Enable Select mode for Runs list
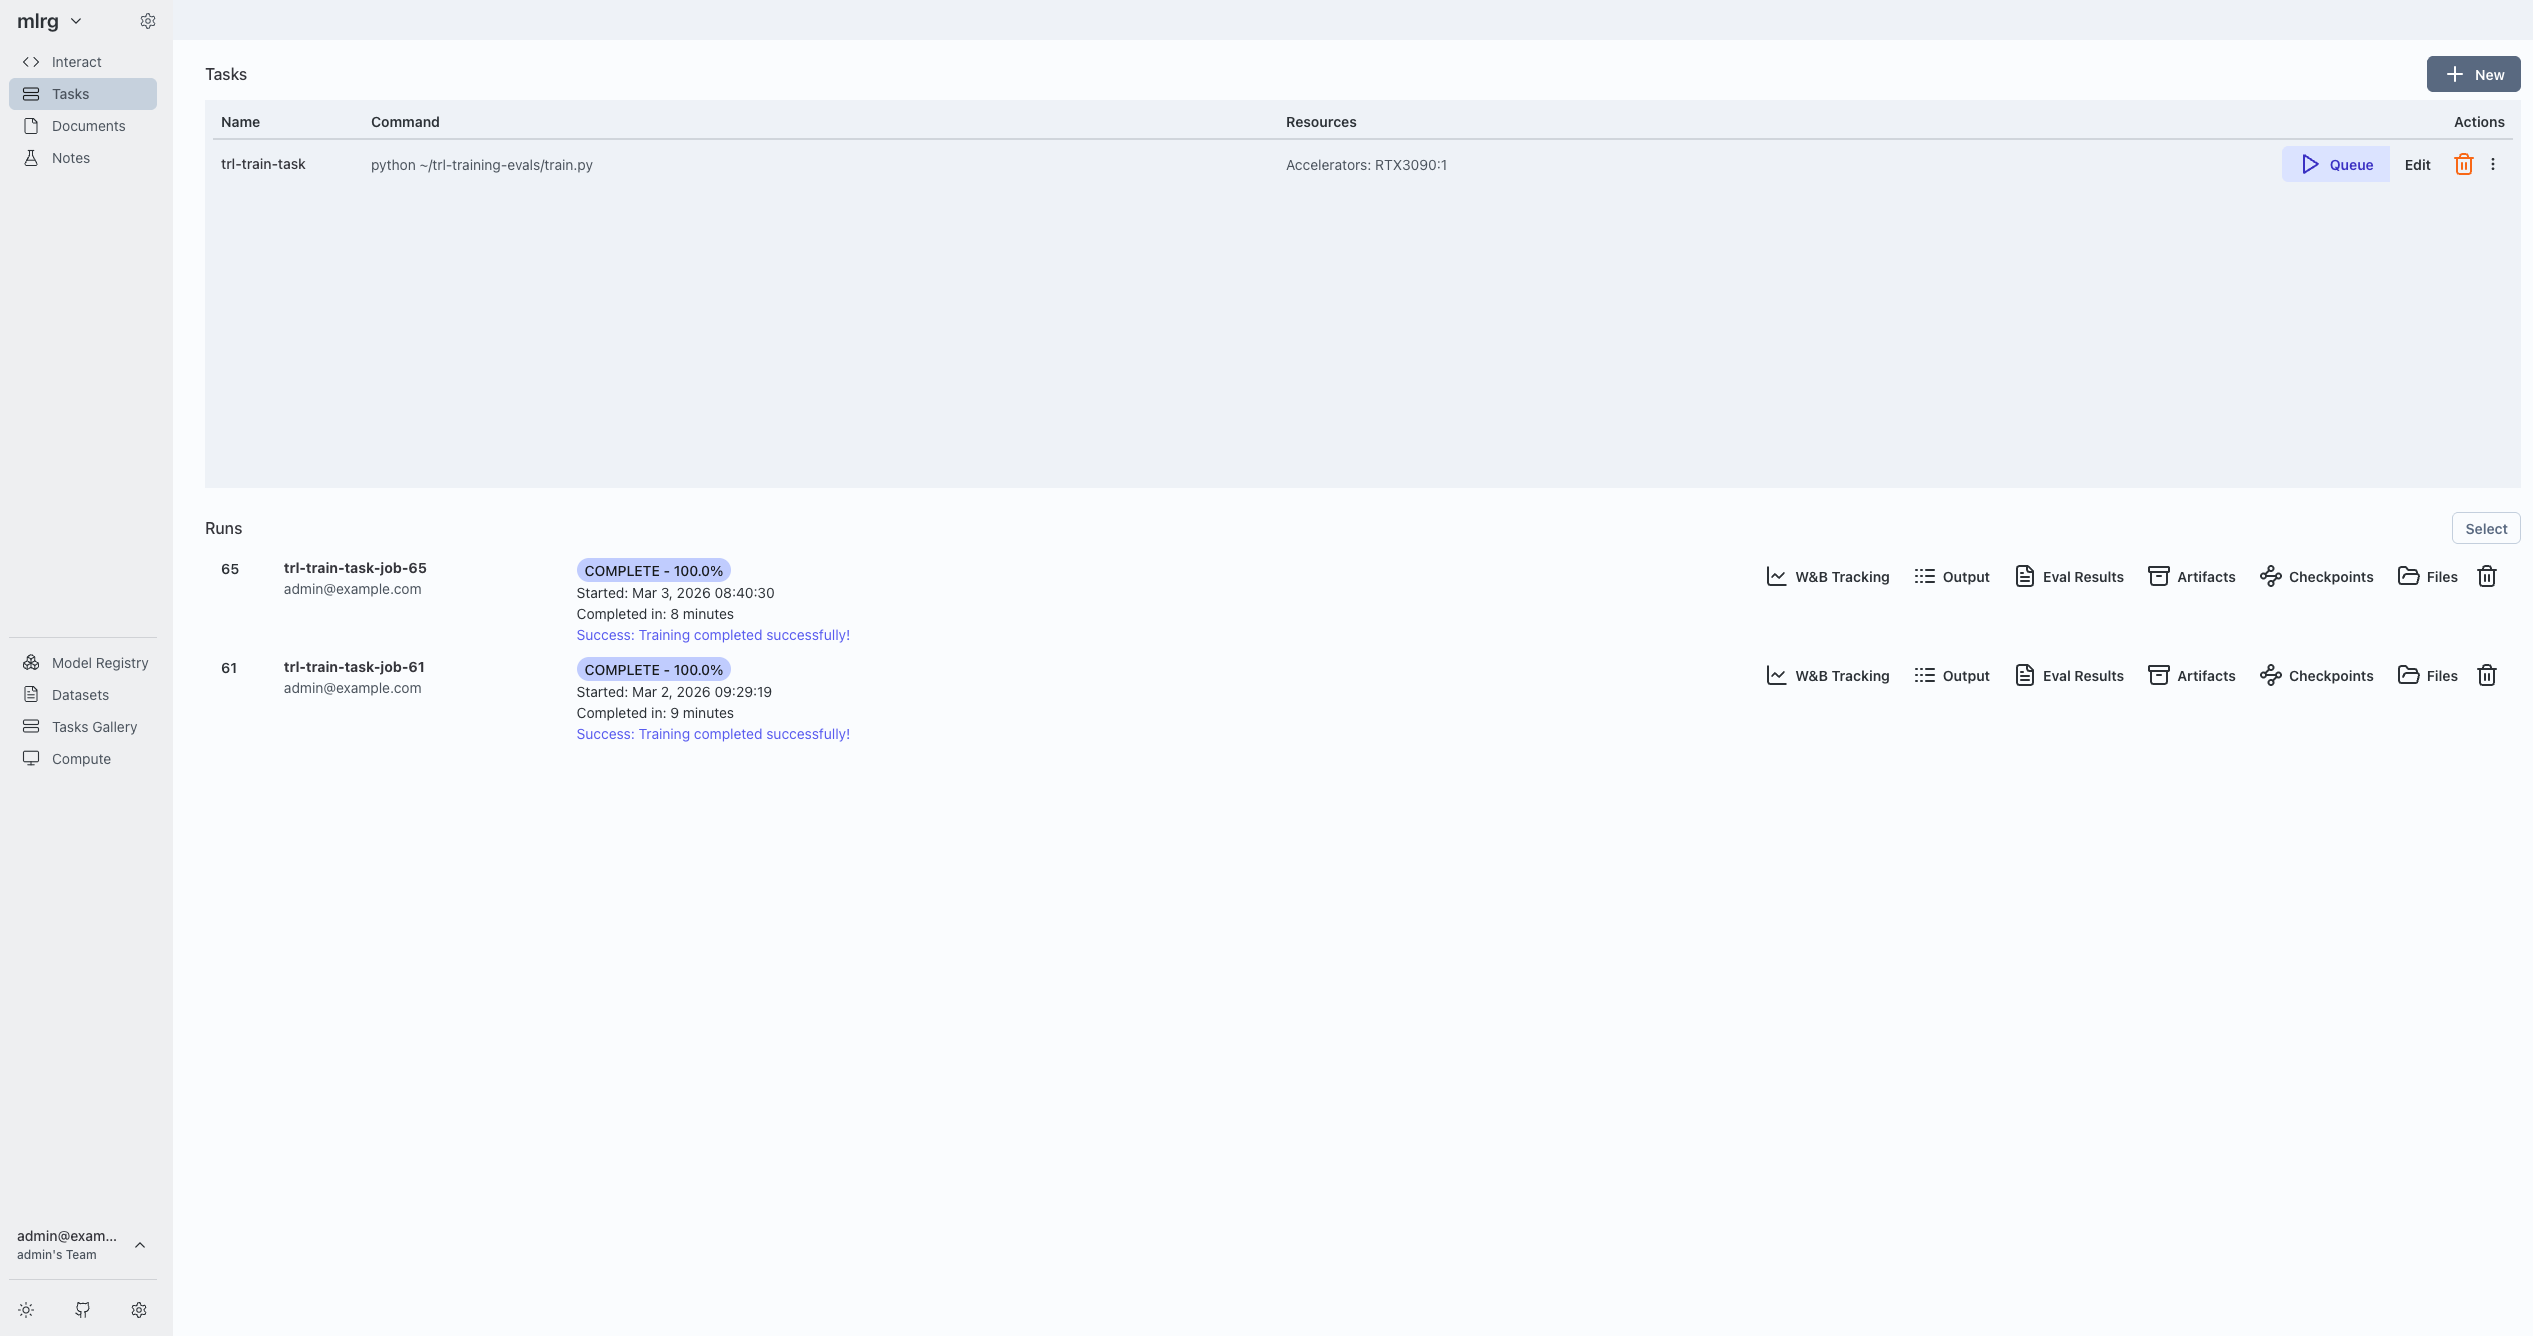 coord(2486,528)
